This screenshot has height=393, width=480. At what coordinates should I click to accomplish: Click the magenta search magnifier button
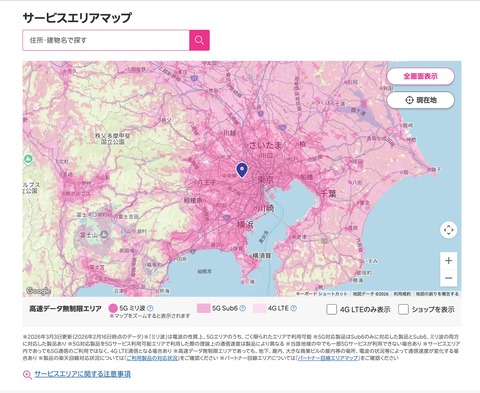pyautogui.click(x=199, y=40)
